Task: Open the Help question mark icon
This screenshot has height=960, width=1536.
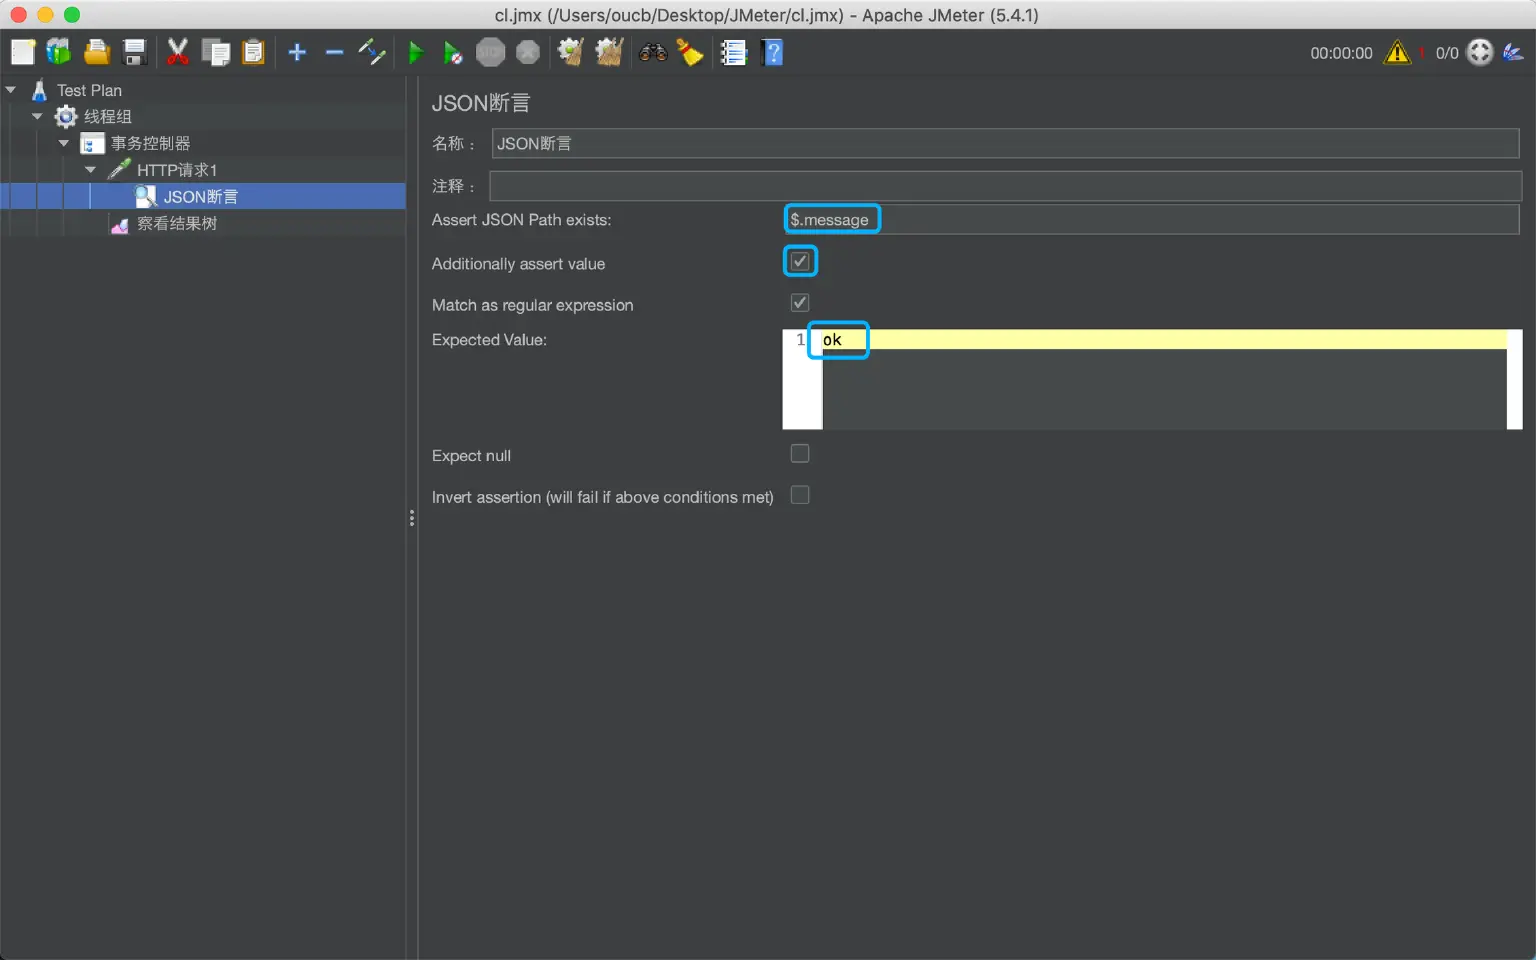Action: tap(772, 52)
